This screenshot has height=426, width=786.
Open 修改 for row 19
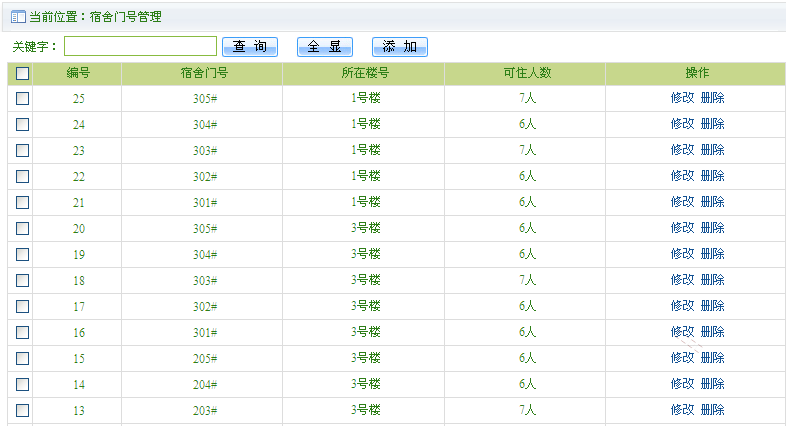[682, 254]
